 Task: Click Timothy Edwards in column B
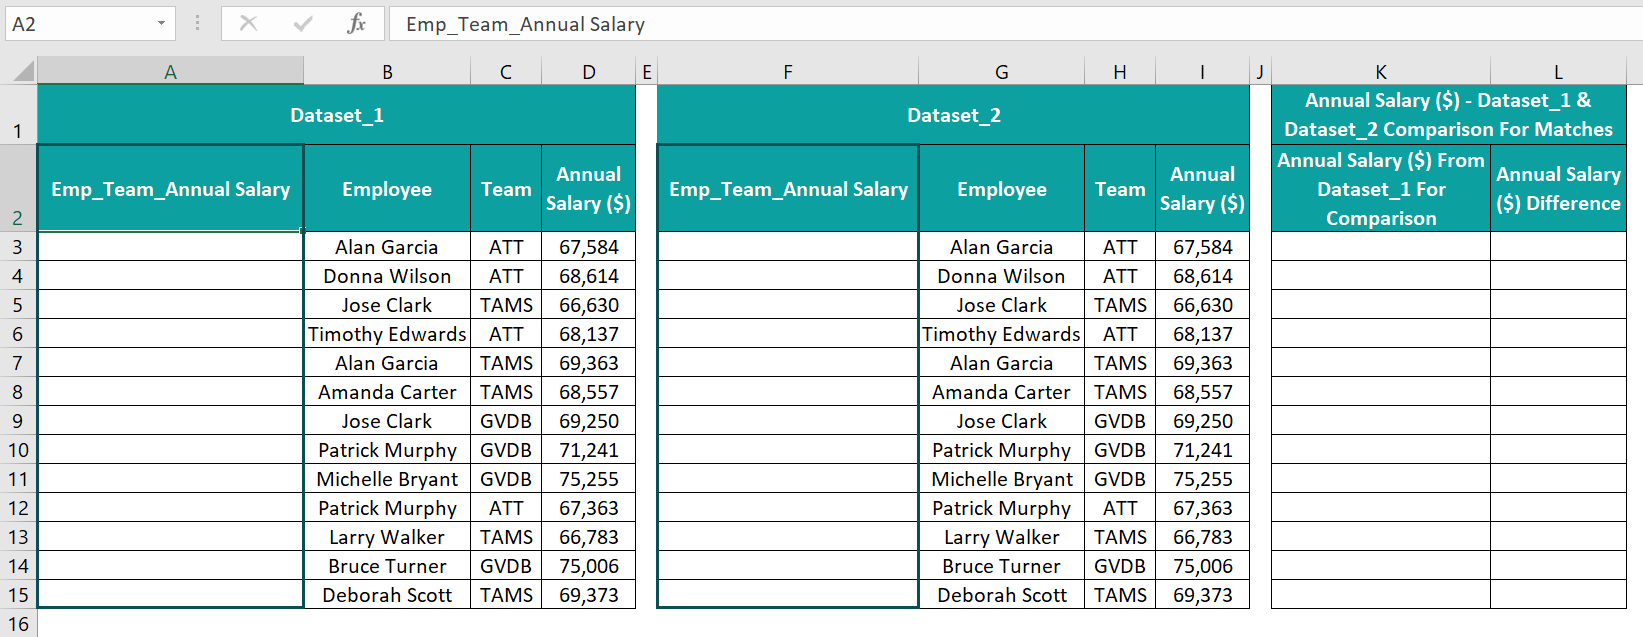pyautogui.click(x=387, y=334)
